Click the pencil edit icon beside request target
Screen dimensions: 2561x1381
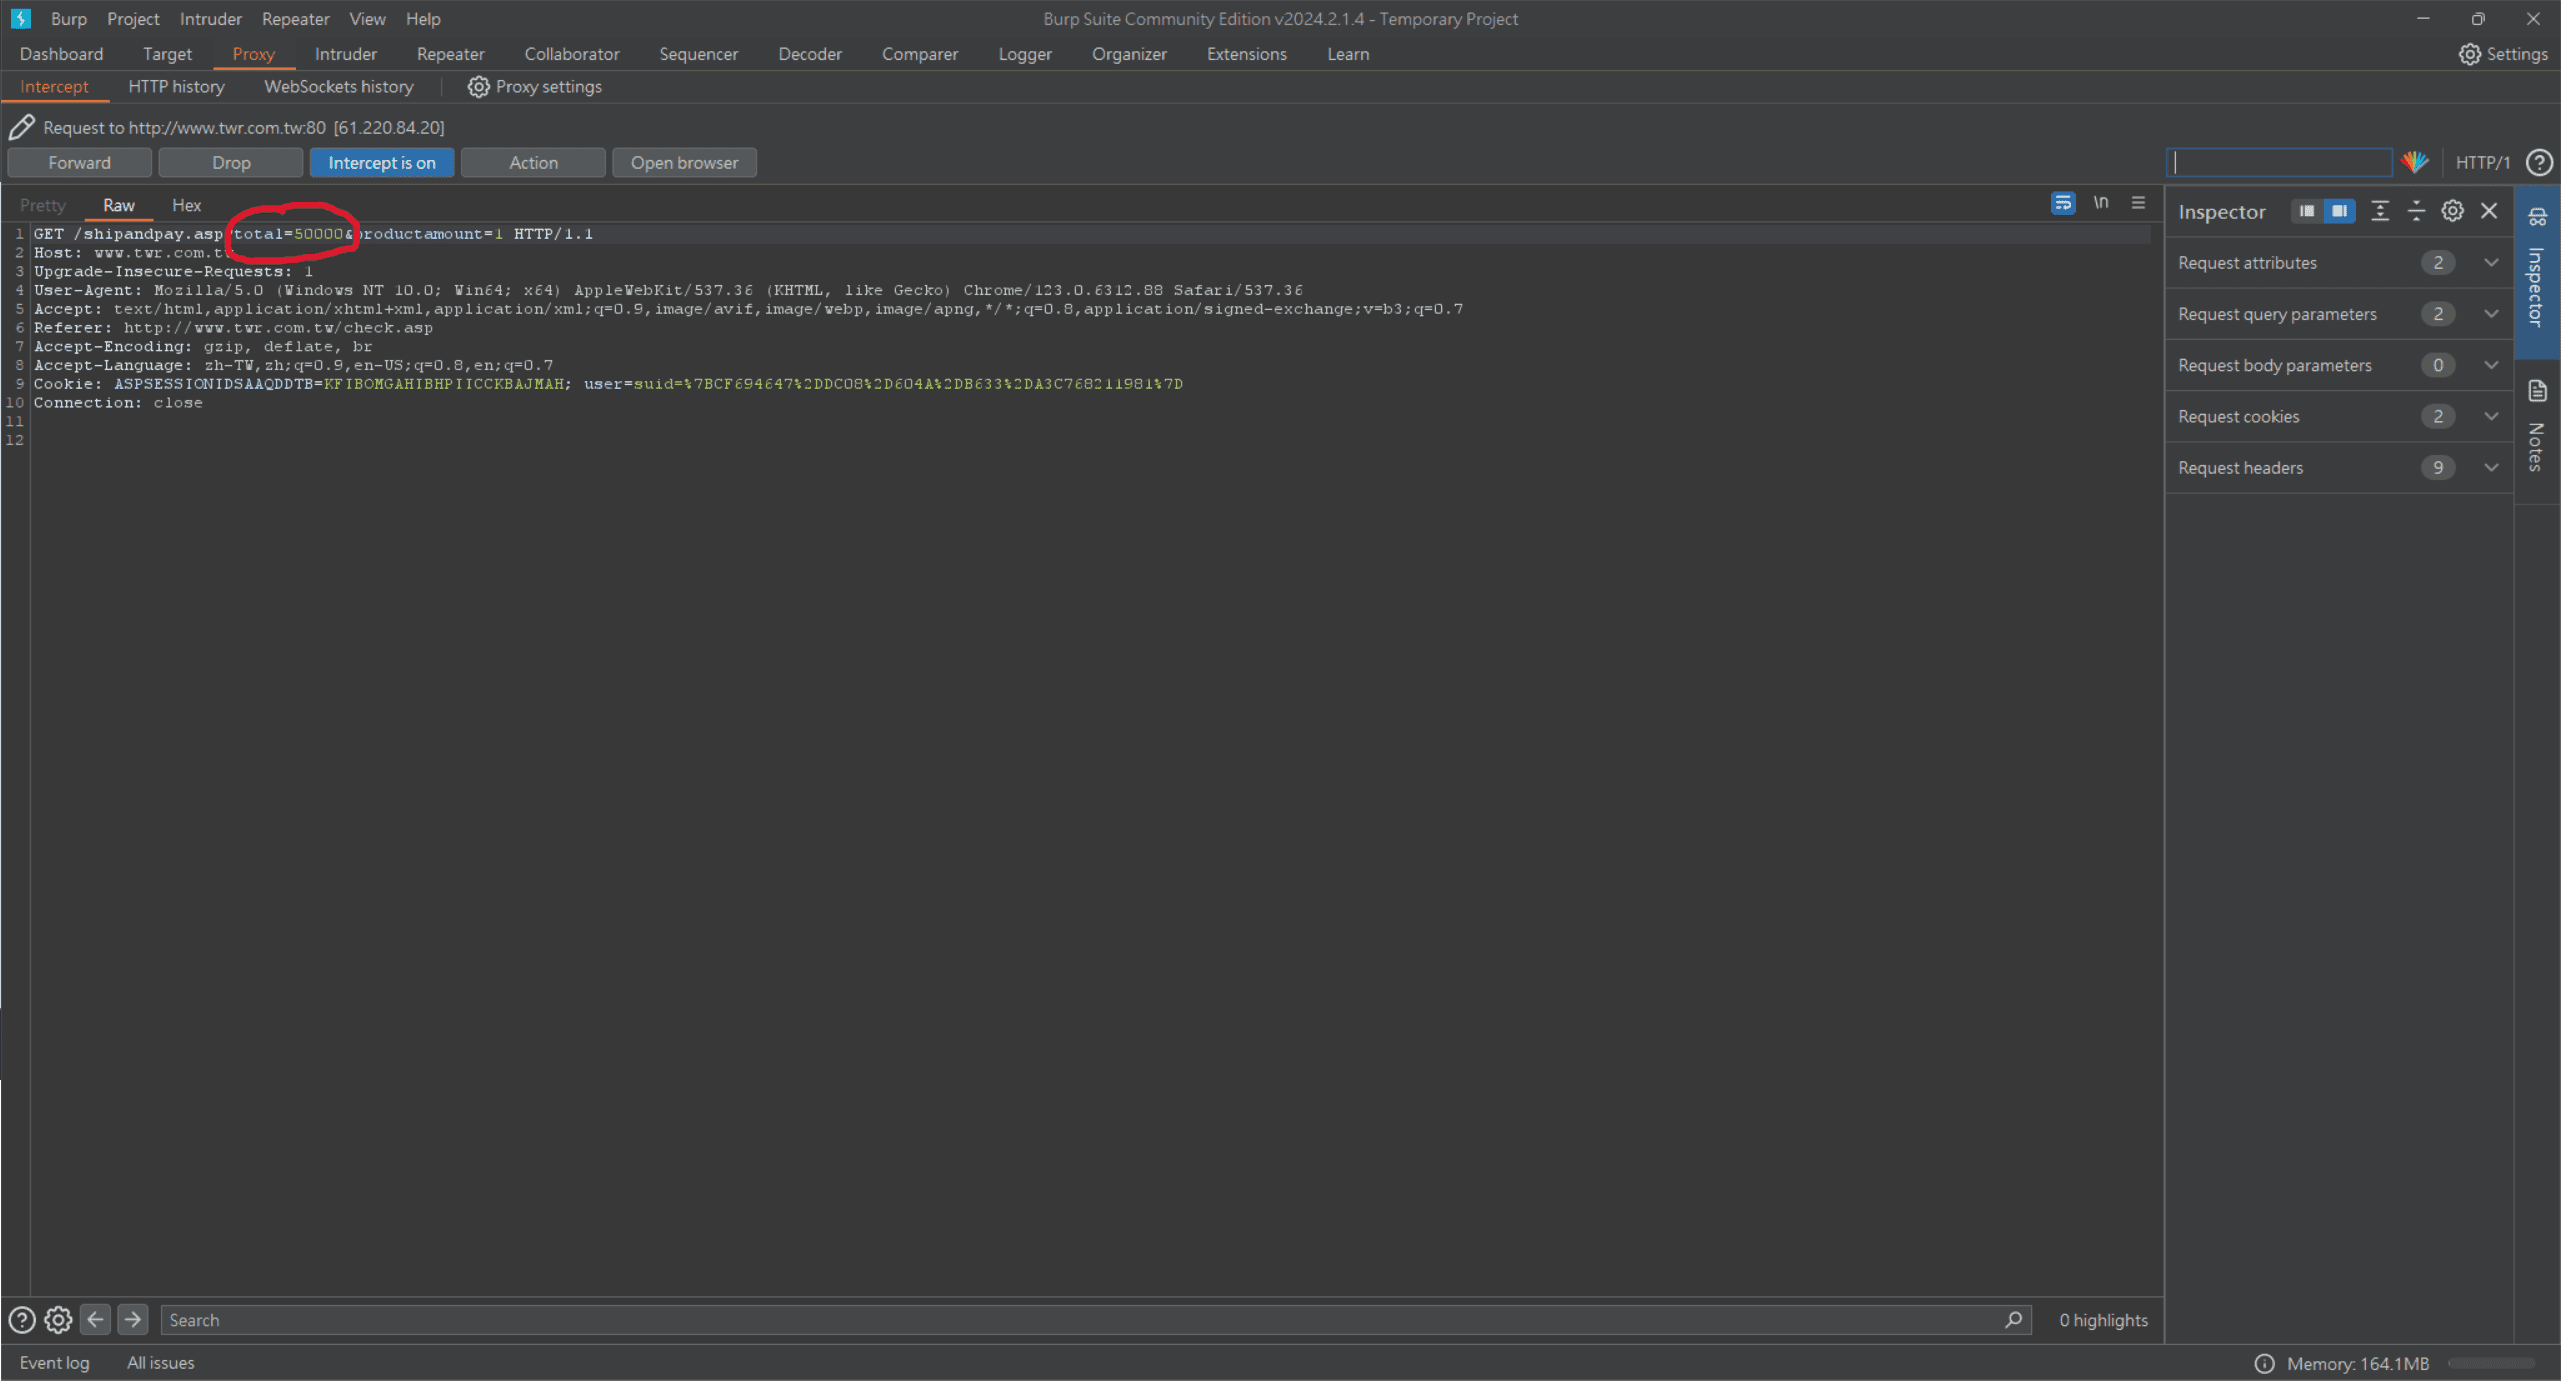point(22,127)
